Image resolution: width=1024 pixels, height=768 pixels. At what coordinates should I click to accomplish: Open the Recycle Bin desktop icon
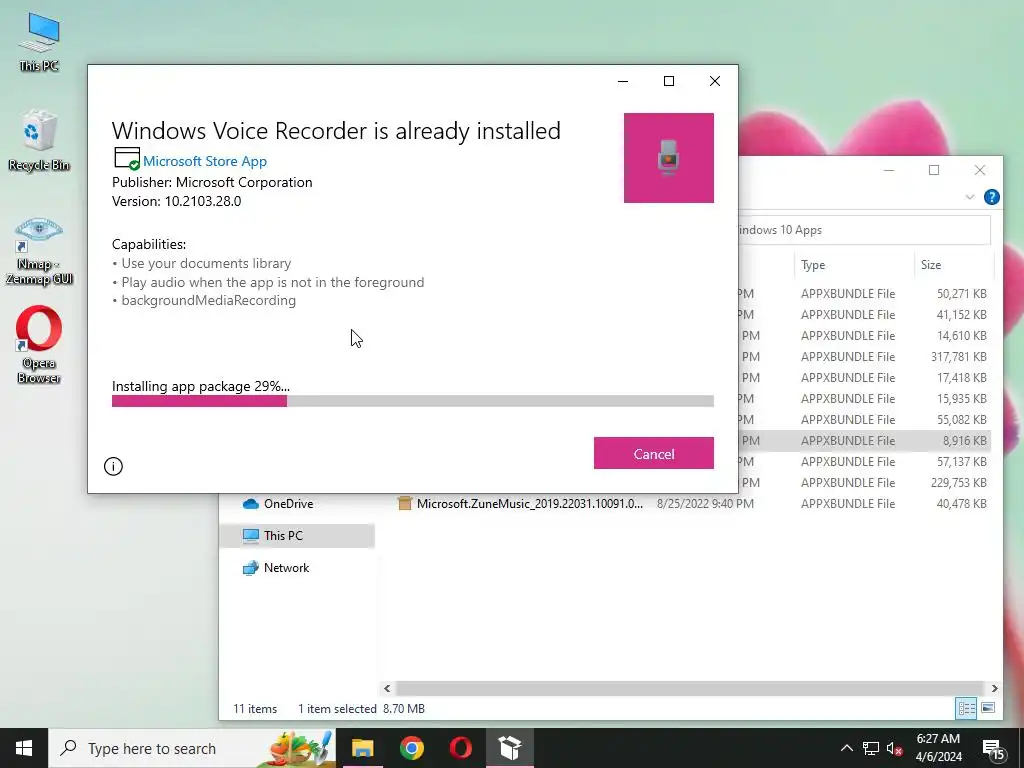tap(39, 140)
